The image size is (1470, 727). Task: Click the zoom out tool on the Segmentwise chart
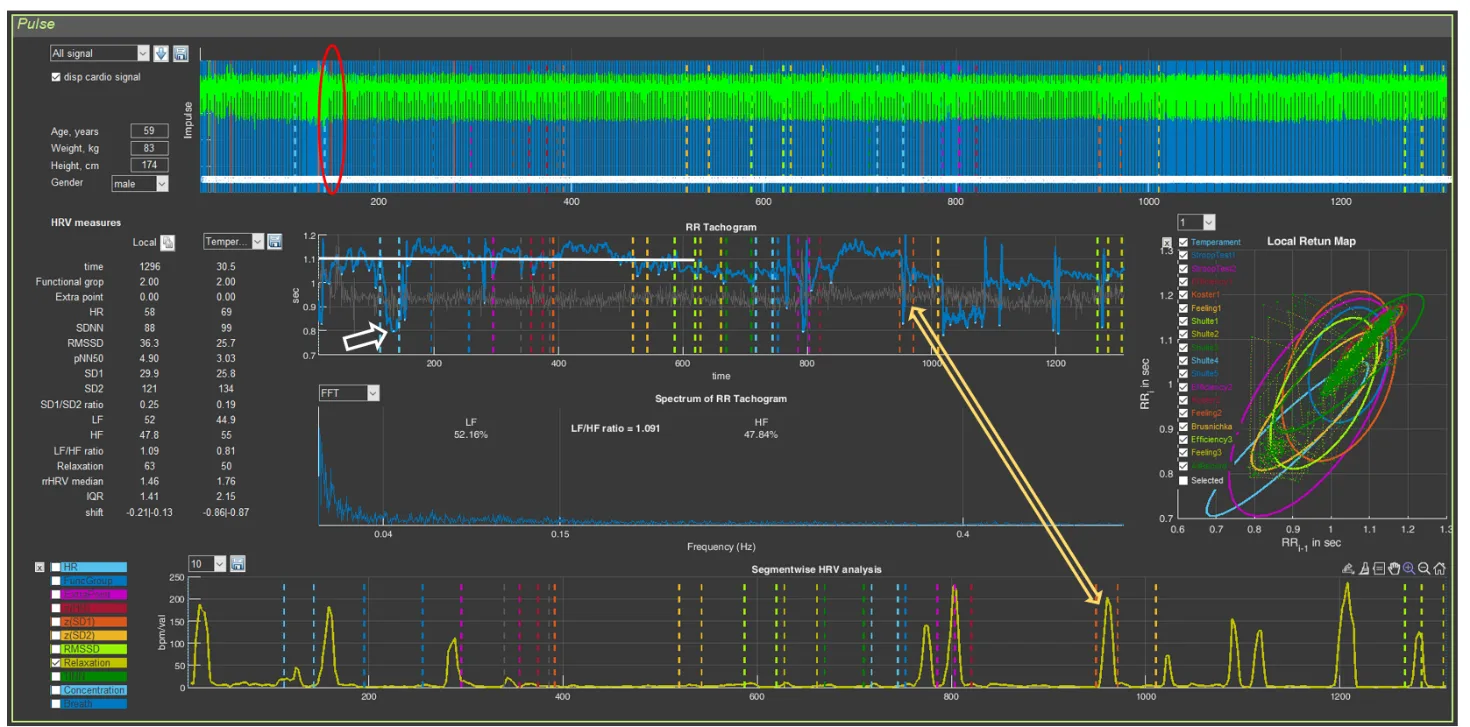click(x=1423, y=568)
